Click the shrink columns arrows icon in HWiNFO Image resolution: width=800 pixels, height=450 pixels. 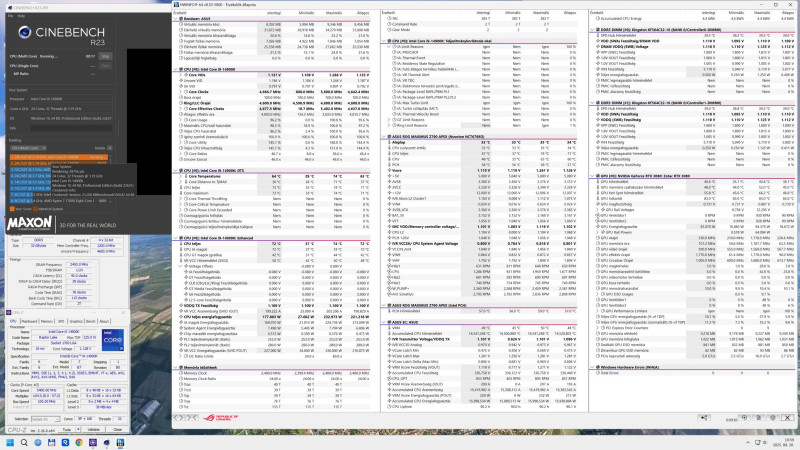coord(192,417)
